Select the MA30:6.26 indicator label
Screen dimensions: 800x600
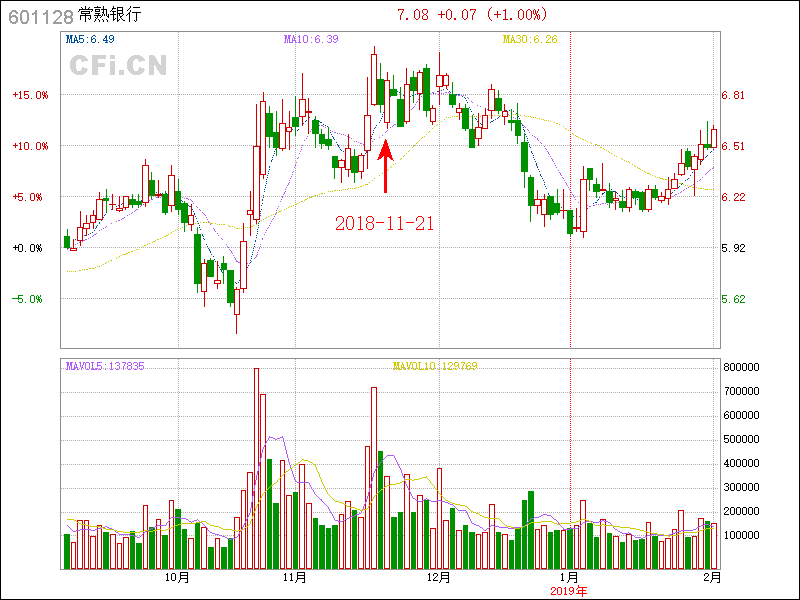coord(529,40)
